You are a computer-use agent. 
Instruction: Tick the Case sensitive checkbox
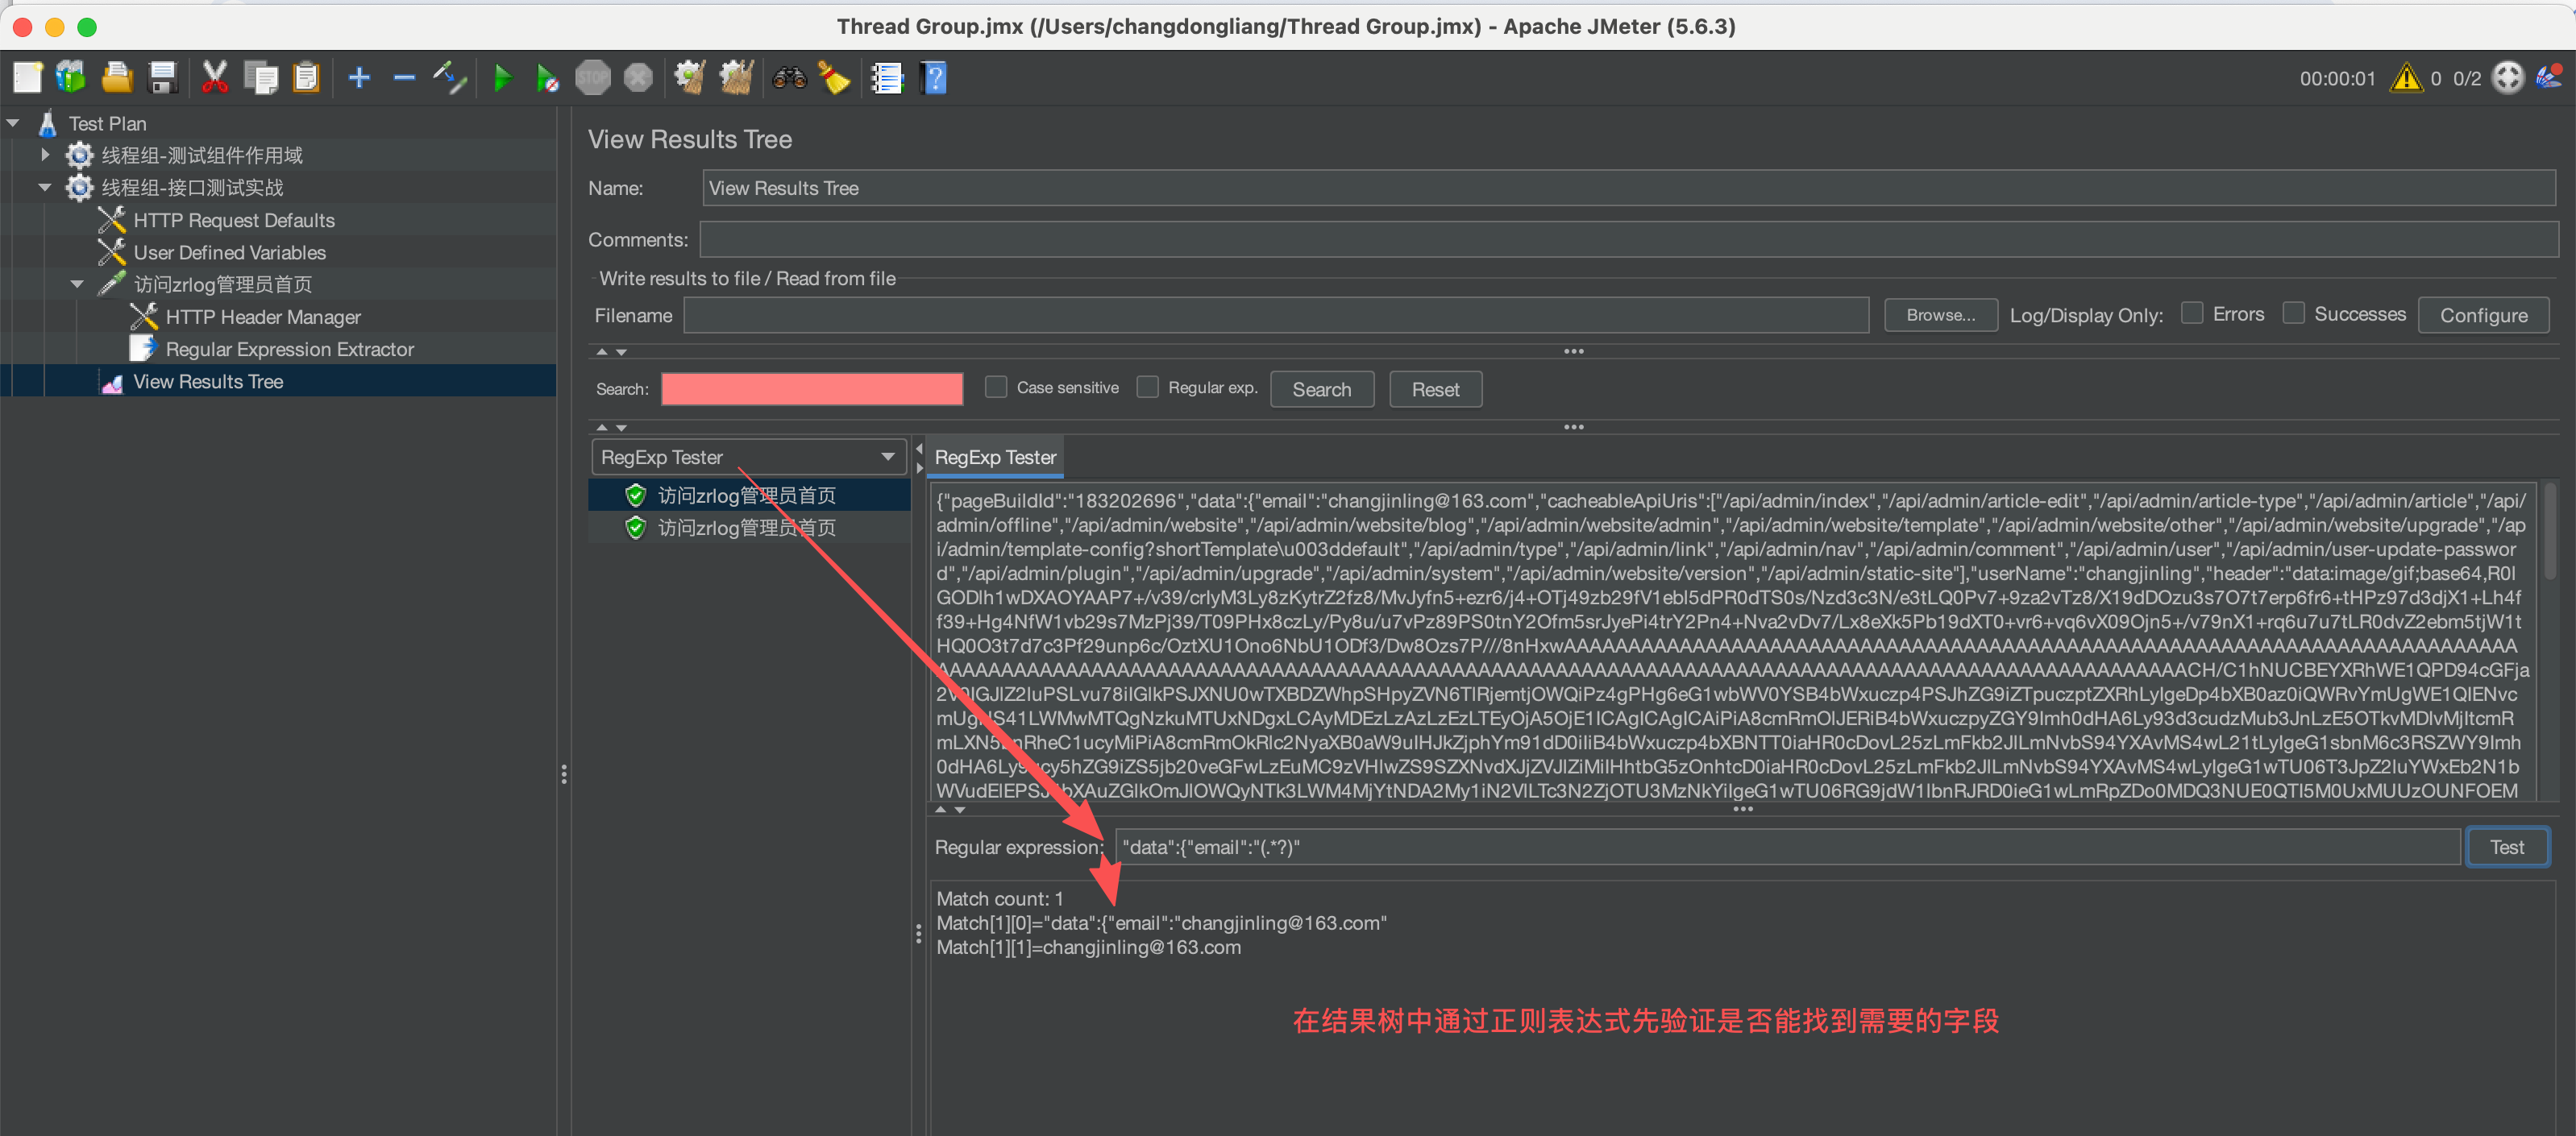click(x=996, y=387)
